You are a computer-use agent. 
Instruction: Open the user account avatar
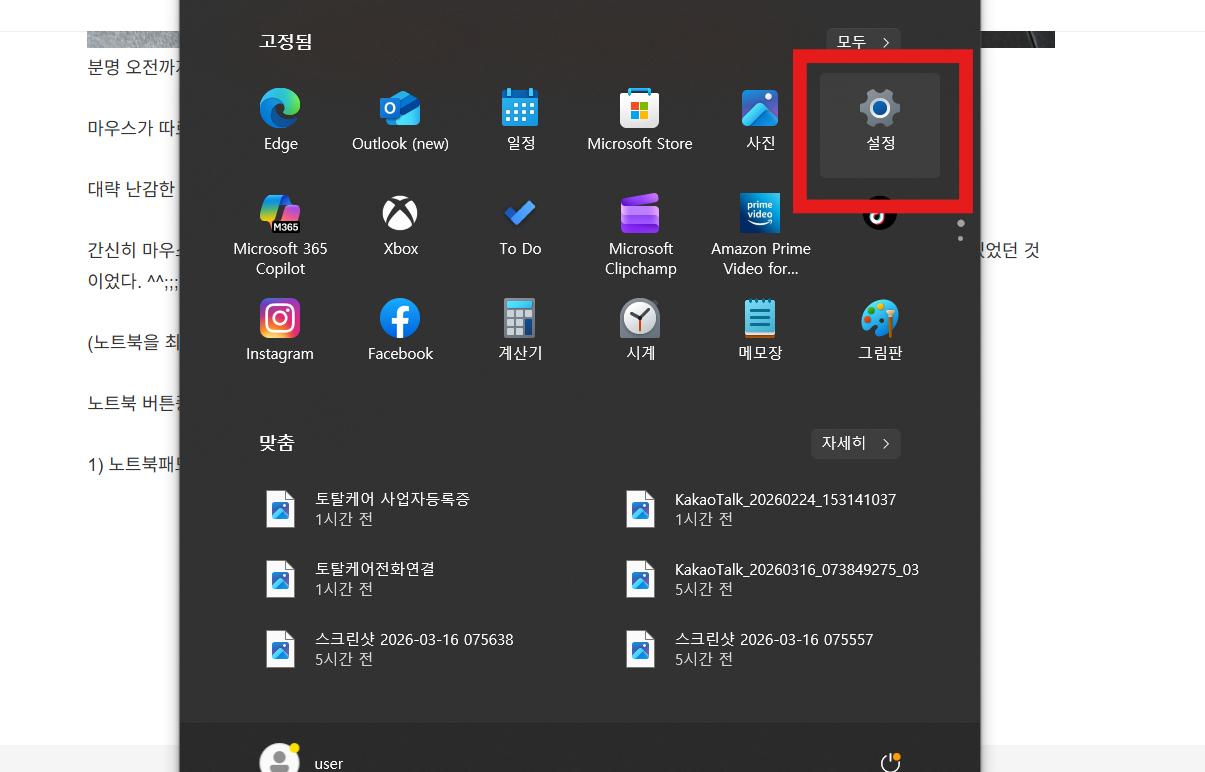(279, 760)
